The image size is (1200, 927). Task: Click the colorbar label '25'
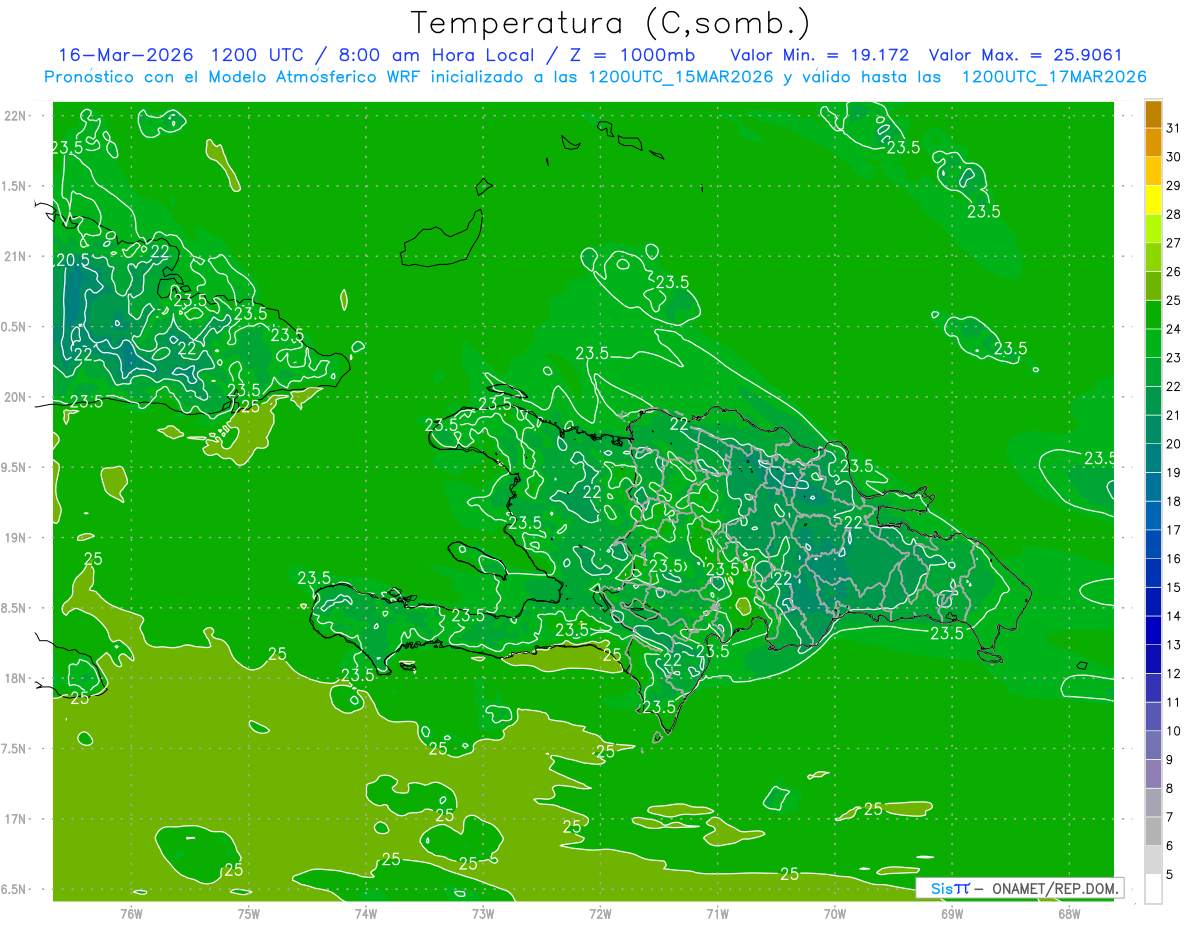(x=1174, y=300)
